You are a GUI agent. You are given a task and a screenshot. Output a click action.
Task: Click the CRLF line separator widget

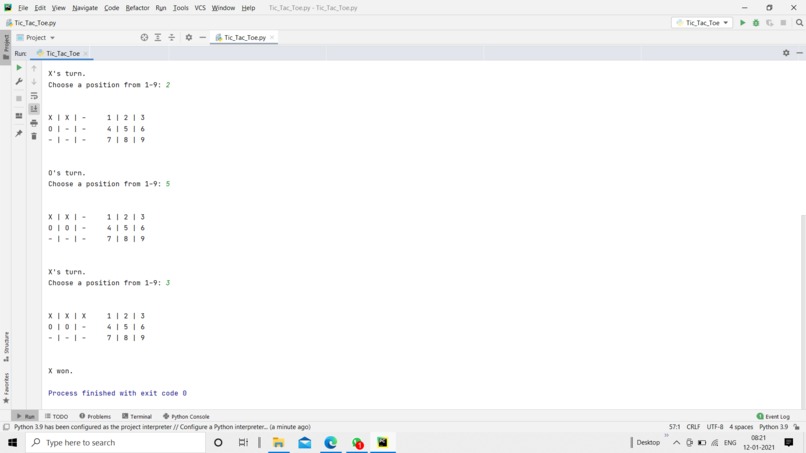(693, 427)
